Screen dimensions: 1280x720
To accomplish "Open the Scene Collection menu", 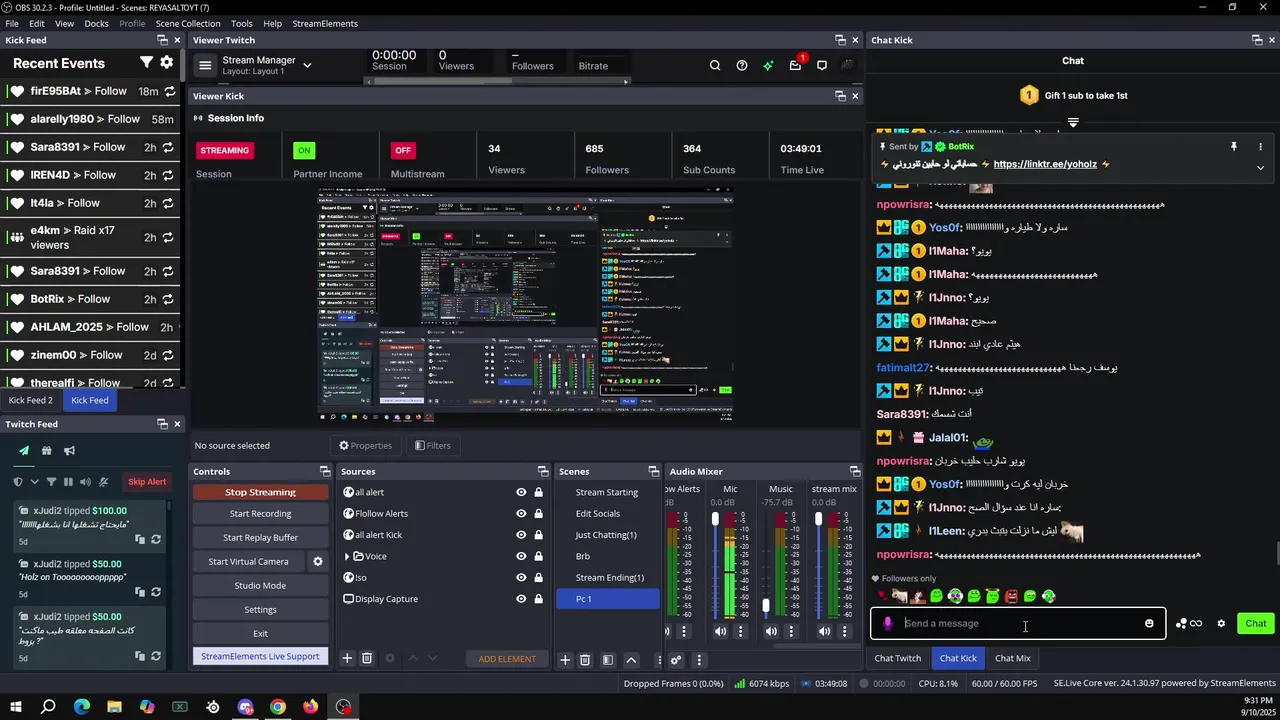I will click(188, 23).
